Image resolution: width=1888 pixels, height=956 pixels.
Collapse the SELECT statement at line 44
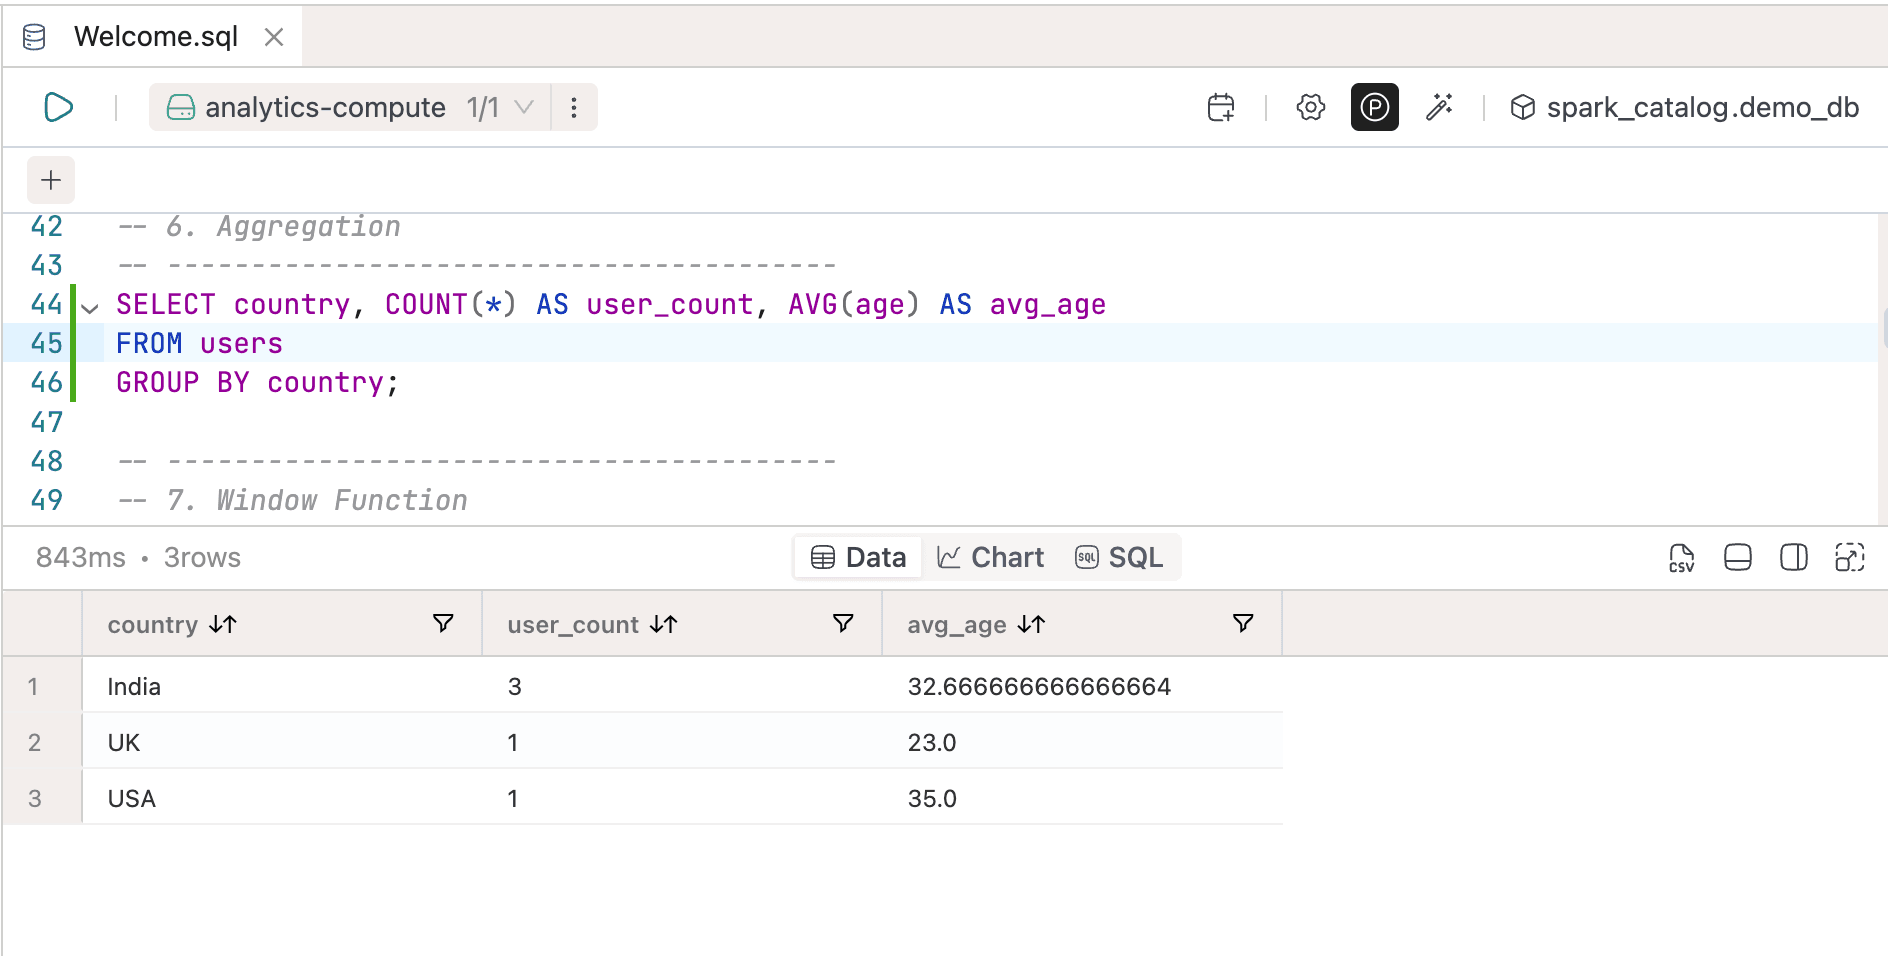(91, 308)
